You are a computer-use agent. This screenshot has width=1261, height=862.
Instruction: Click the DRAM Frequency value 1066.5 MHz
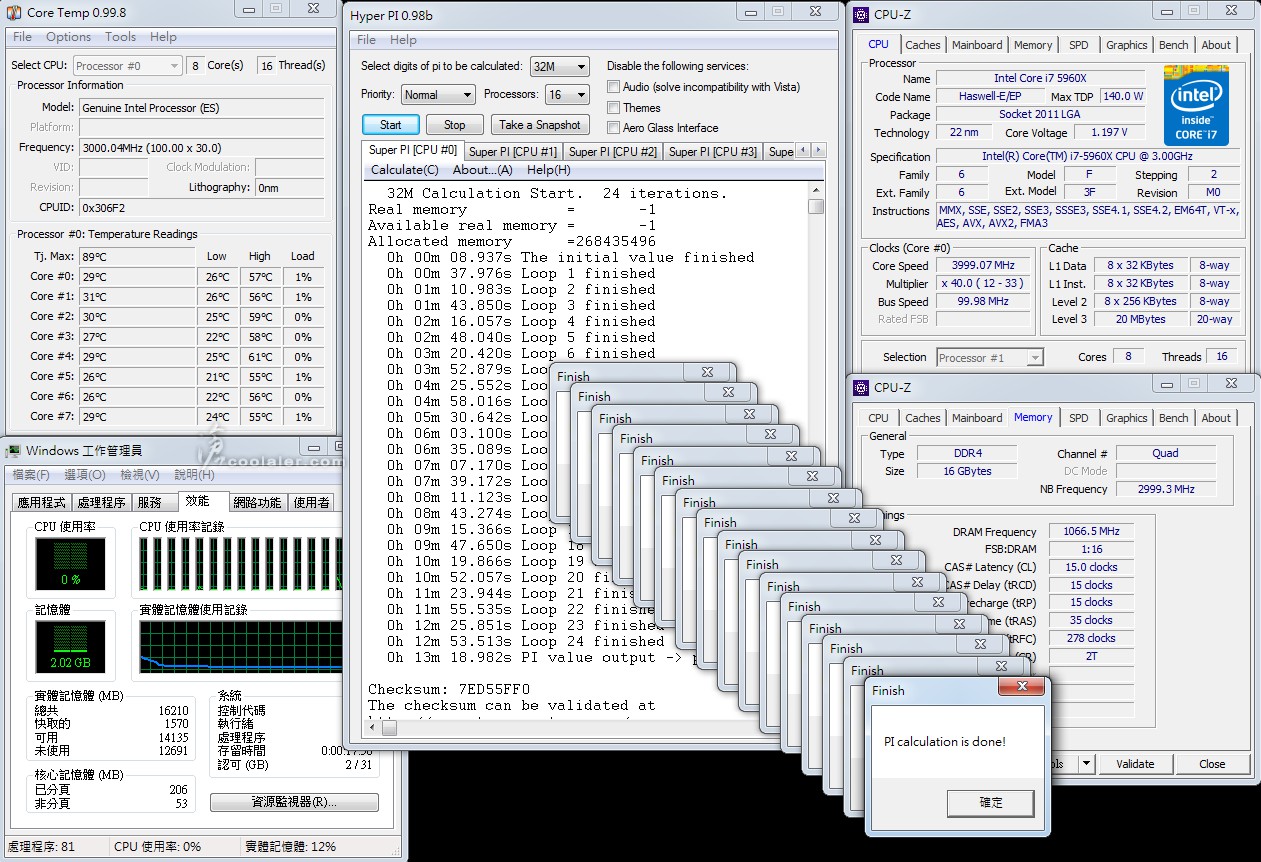point(1091,532)
